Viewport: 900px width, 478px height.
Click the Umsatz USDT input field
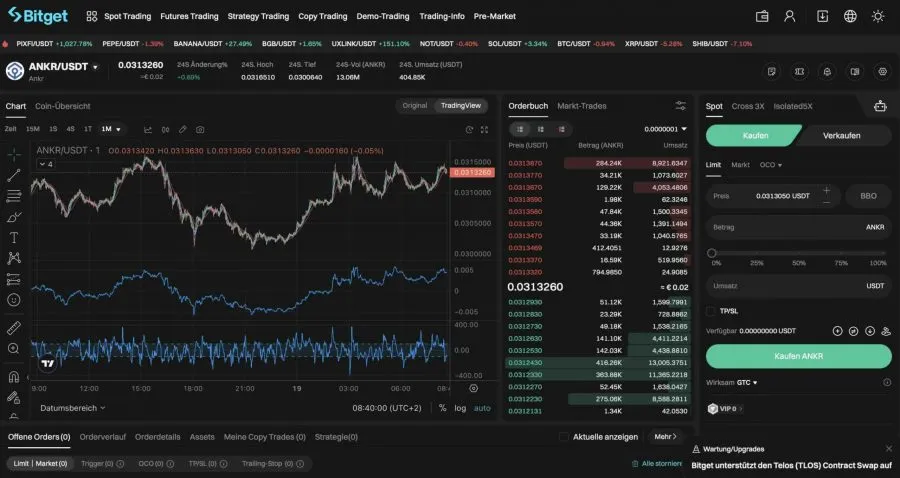[798, 286]
